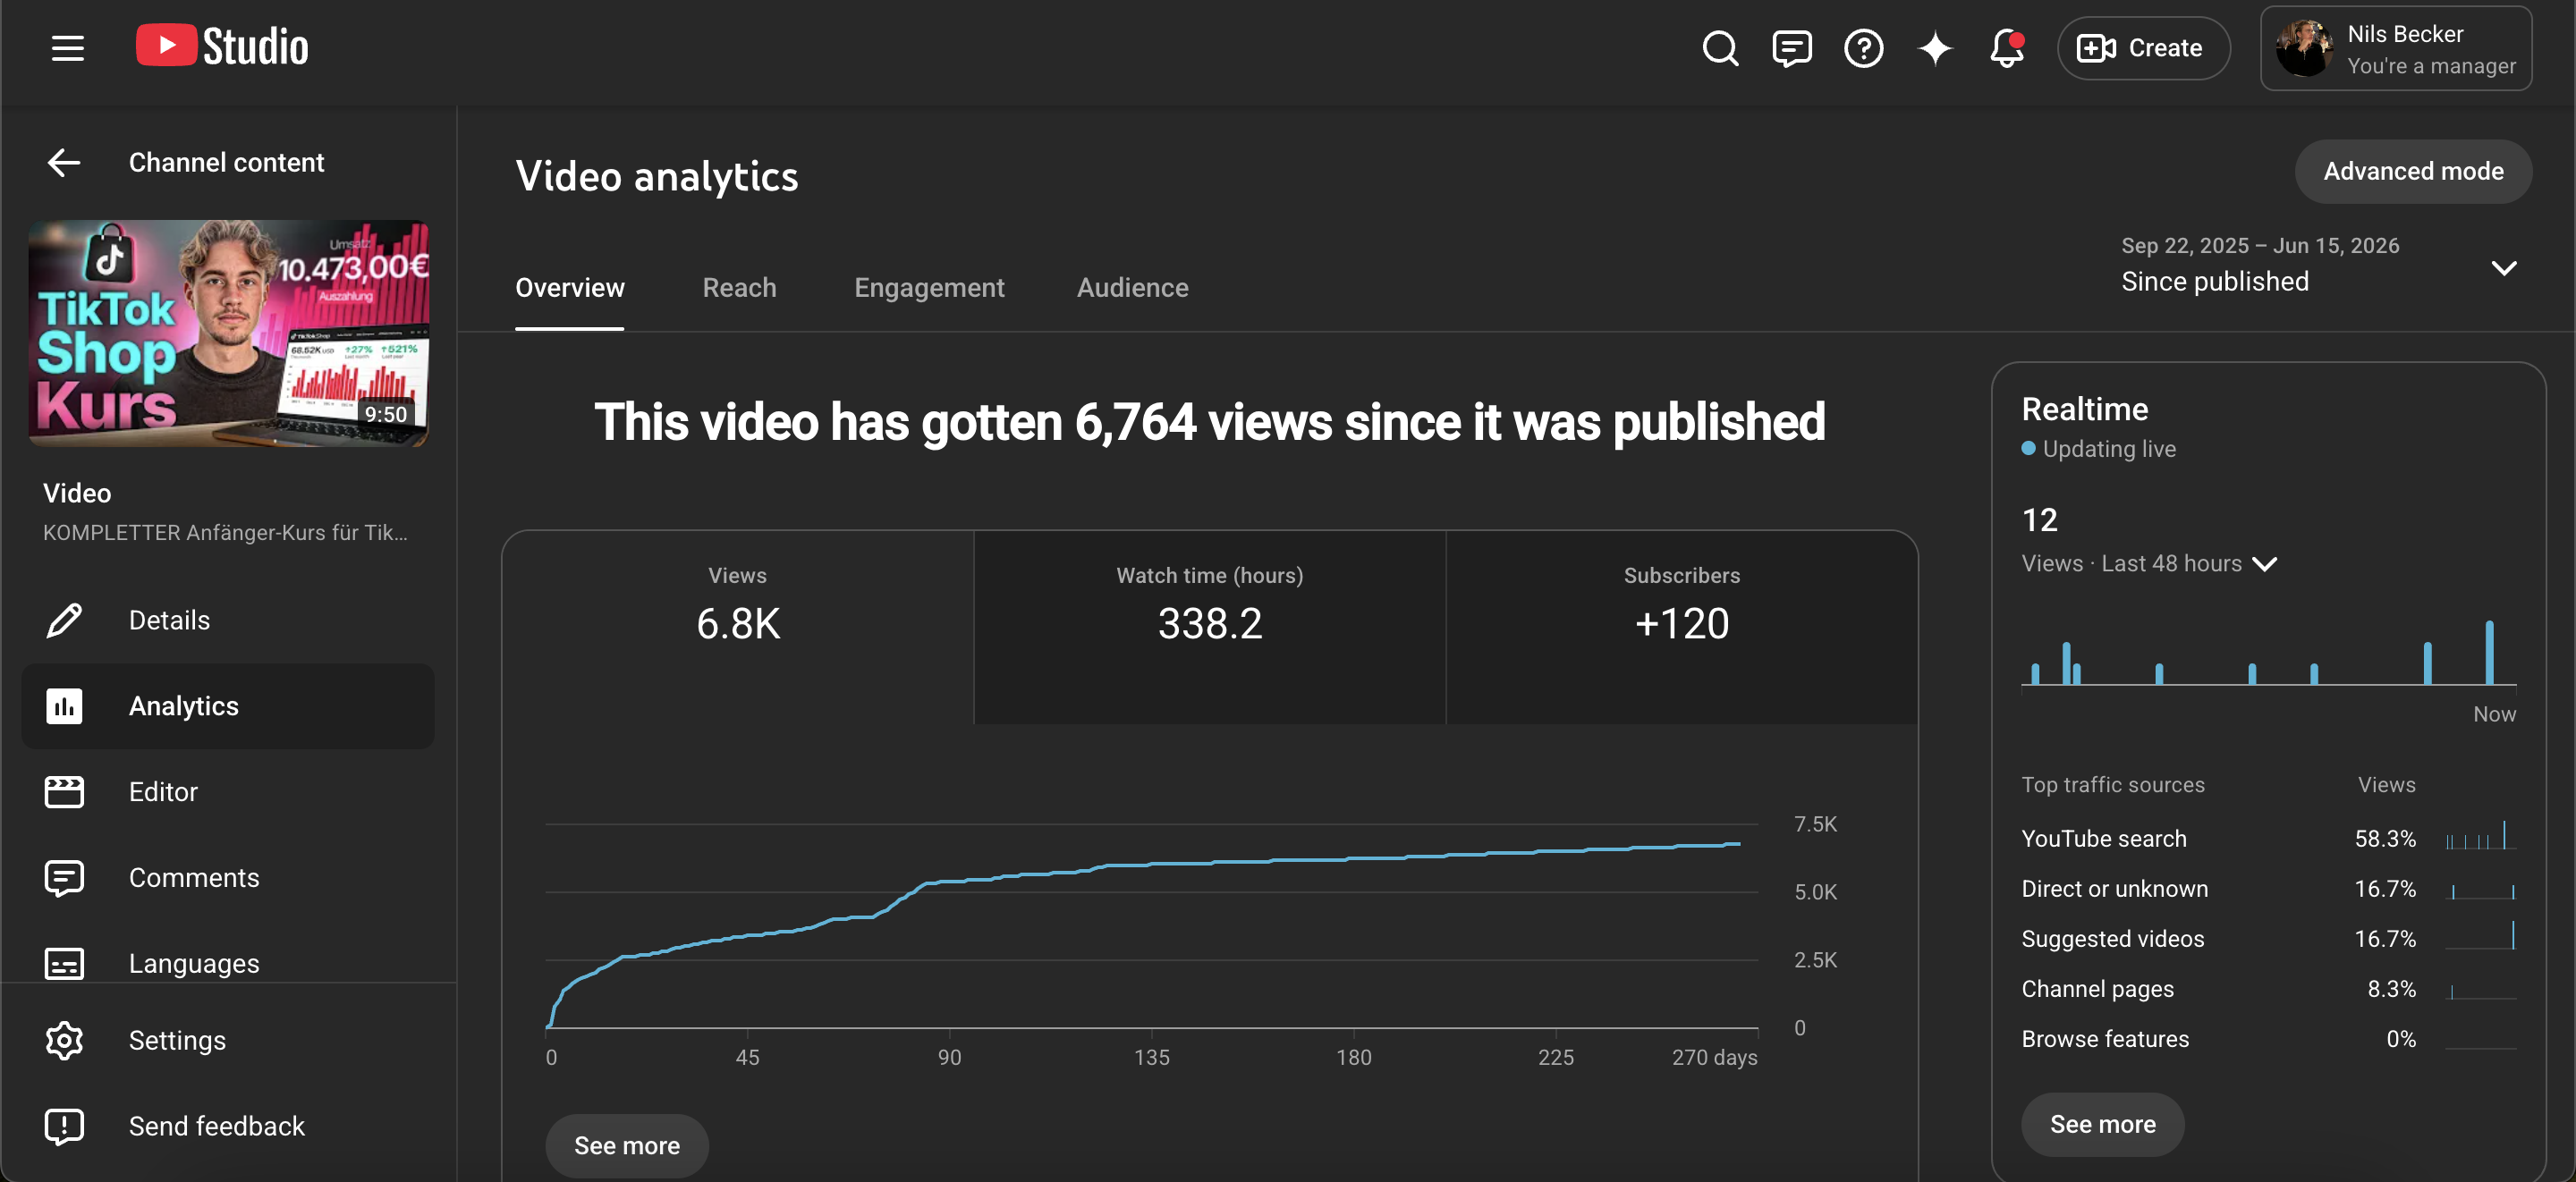Select the Watch time (hours) card
The image size is (2576, 1182).
(1209, 627)
